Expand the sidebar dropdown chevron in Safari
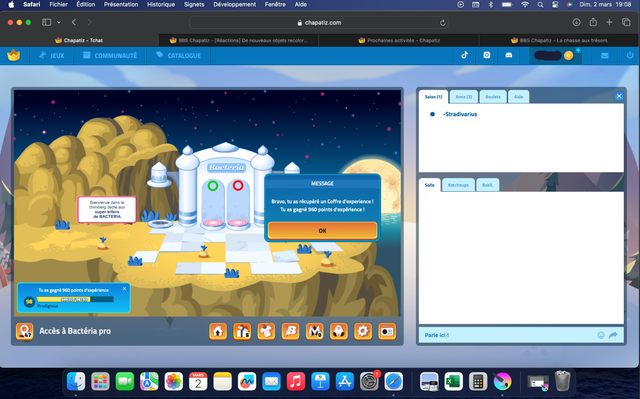 click(59, 22)
